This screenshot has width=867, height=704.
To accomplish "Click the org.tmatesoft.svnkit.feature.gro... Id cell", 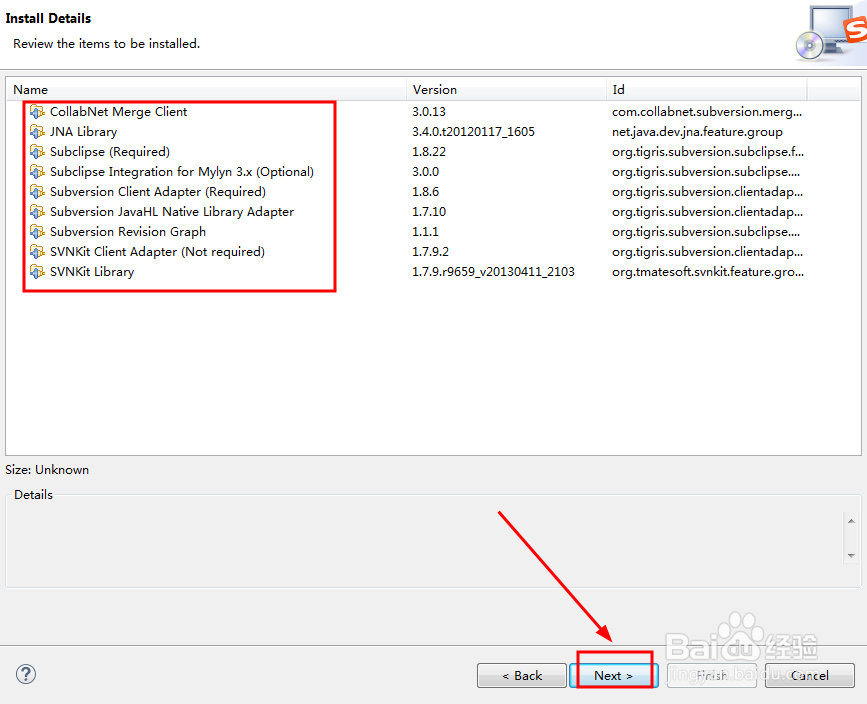I will click(x=708, y=272).
